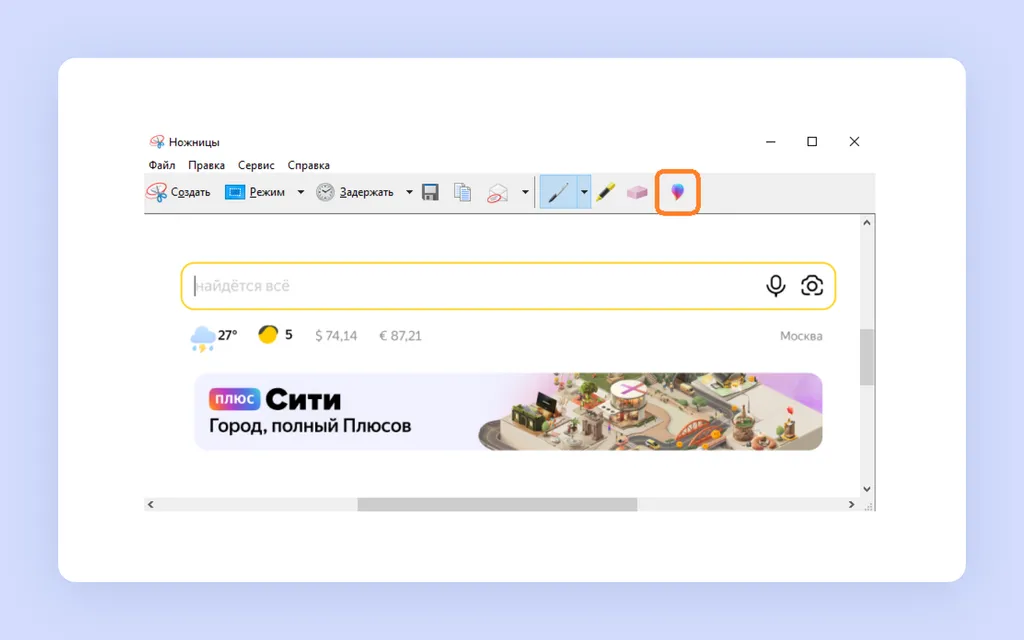The height and width of the screenshot is (640, 1024).
Task: Select the Pen tool
Action: (558, 192)
